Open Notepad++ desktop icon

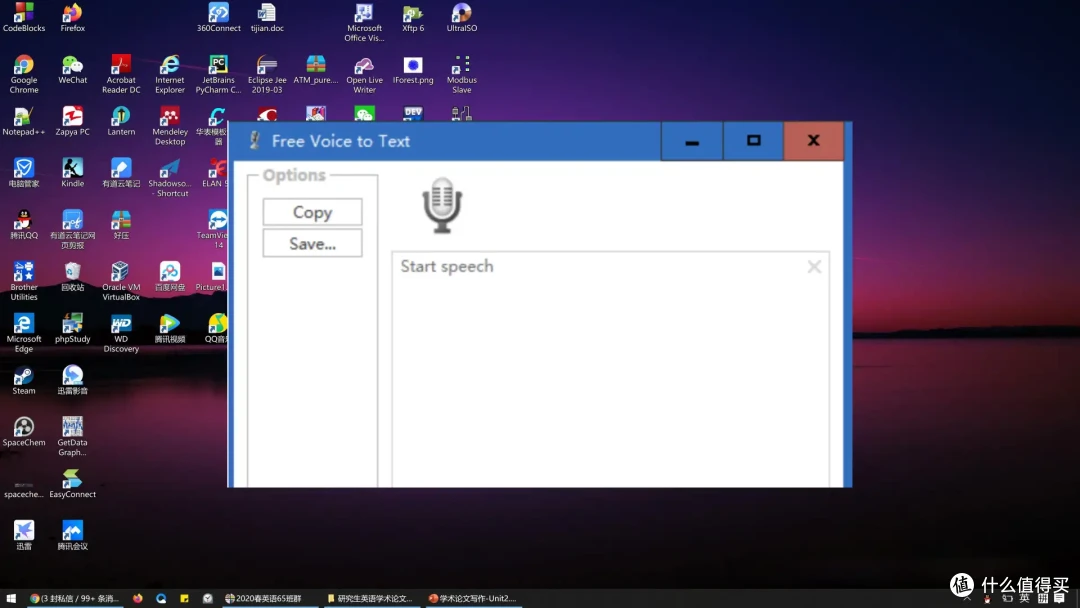pyautogui.click(x=24, y=121)
